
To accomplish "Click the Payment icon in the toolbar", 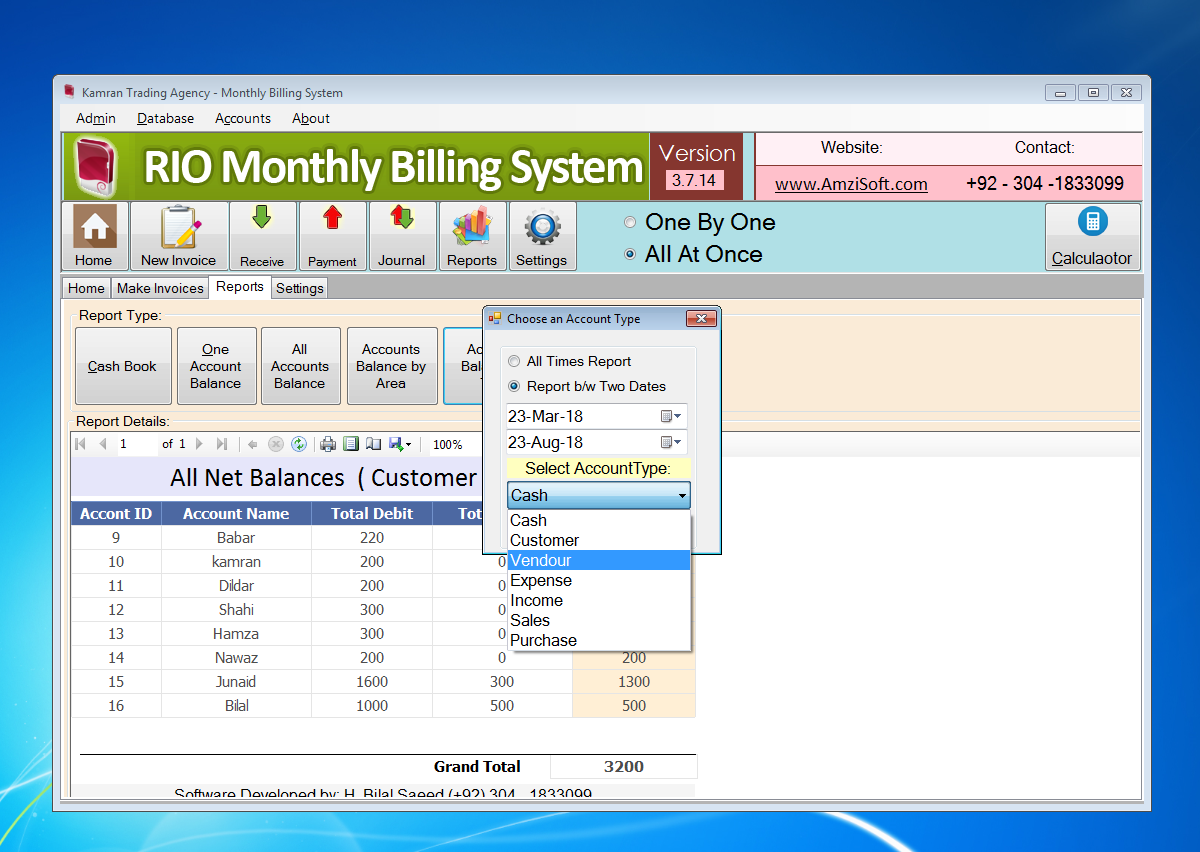I will coord(332,236).
